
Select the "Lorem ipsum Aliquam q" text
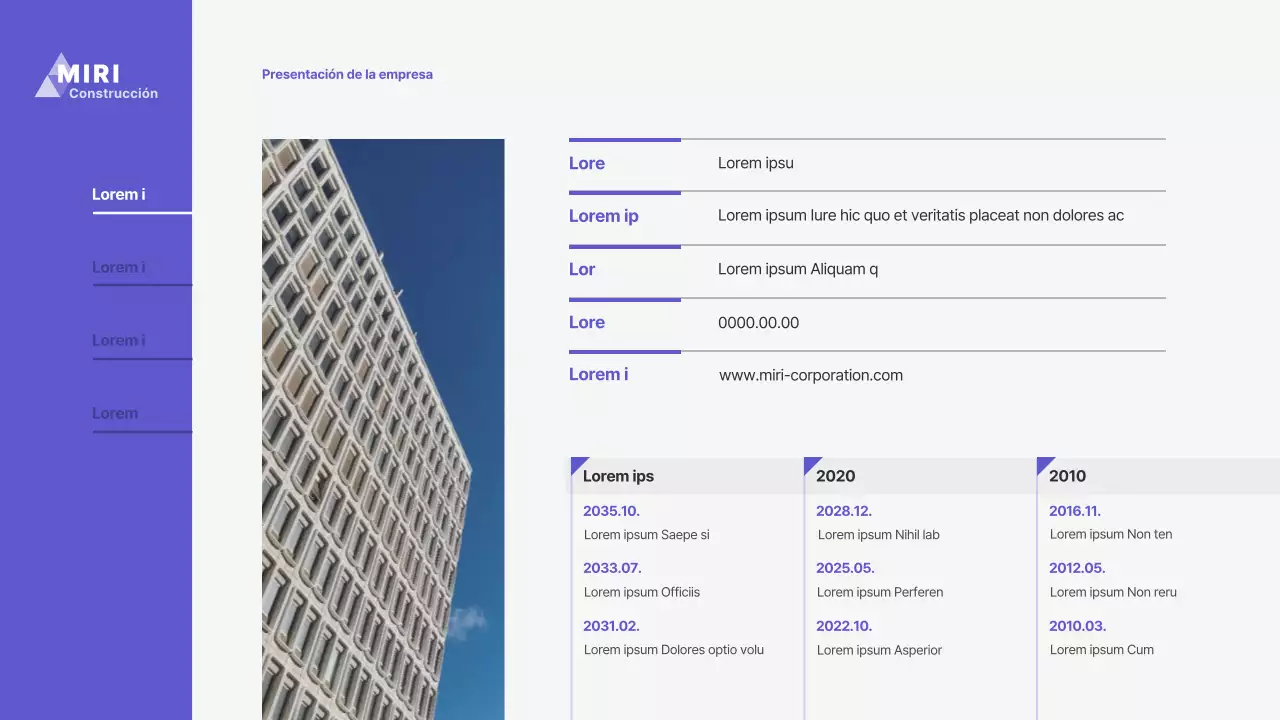coord(797,269)
